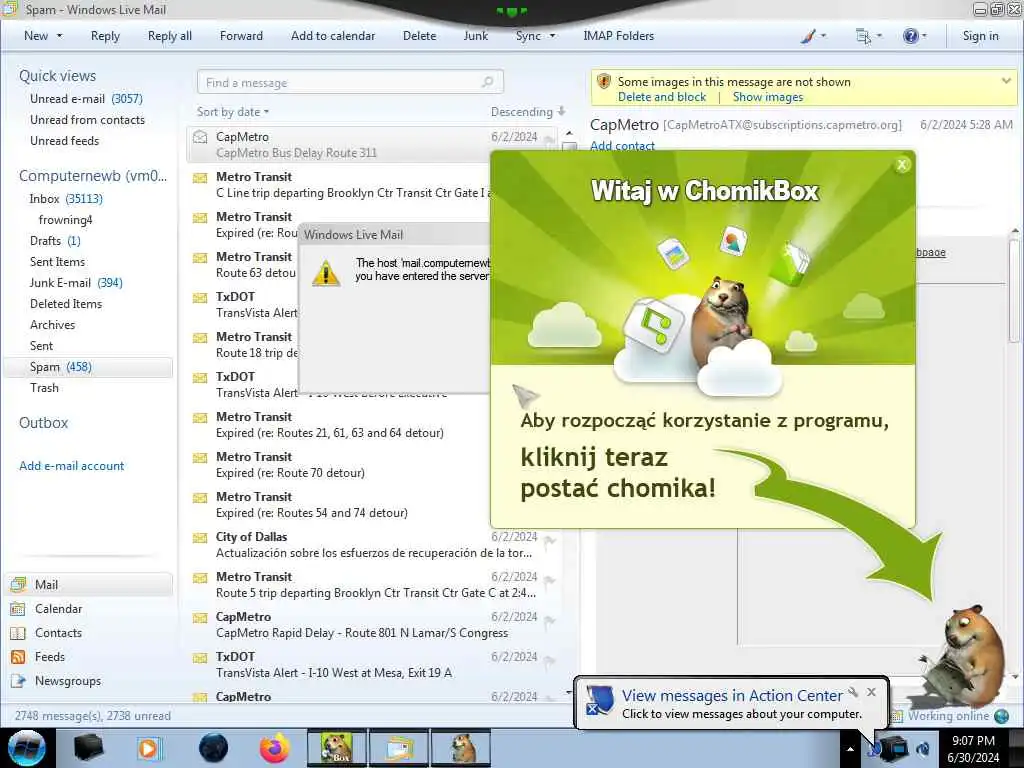Toggle Descending sort order
Viewport: 1024px width, 768px height.
[528, 112]
